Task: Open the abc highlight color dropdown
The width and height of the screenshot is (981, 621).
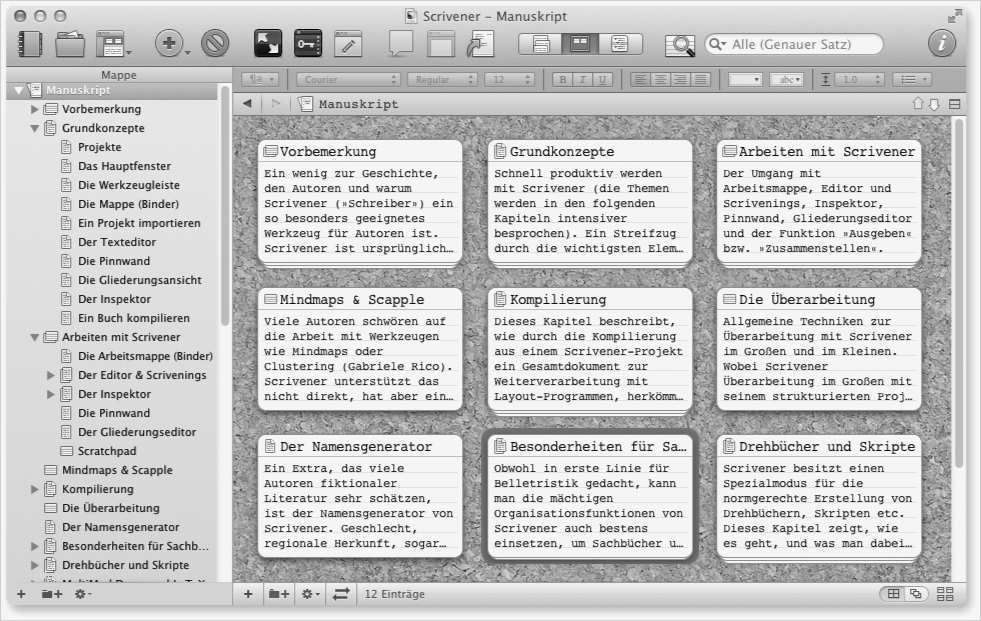Action: pos(787,80)
